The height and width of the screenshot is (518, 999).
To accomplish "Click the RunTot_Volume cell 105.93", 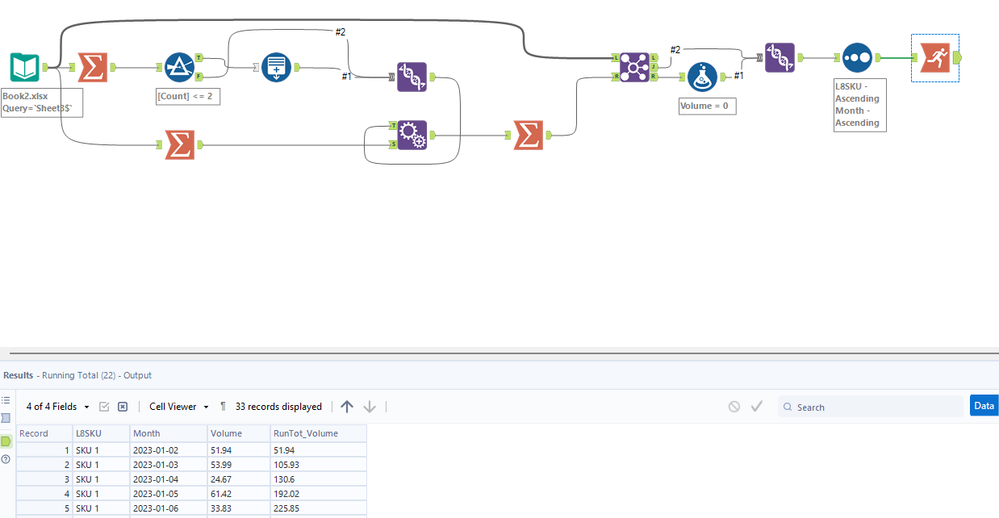I will [x=318, y=464].
